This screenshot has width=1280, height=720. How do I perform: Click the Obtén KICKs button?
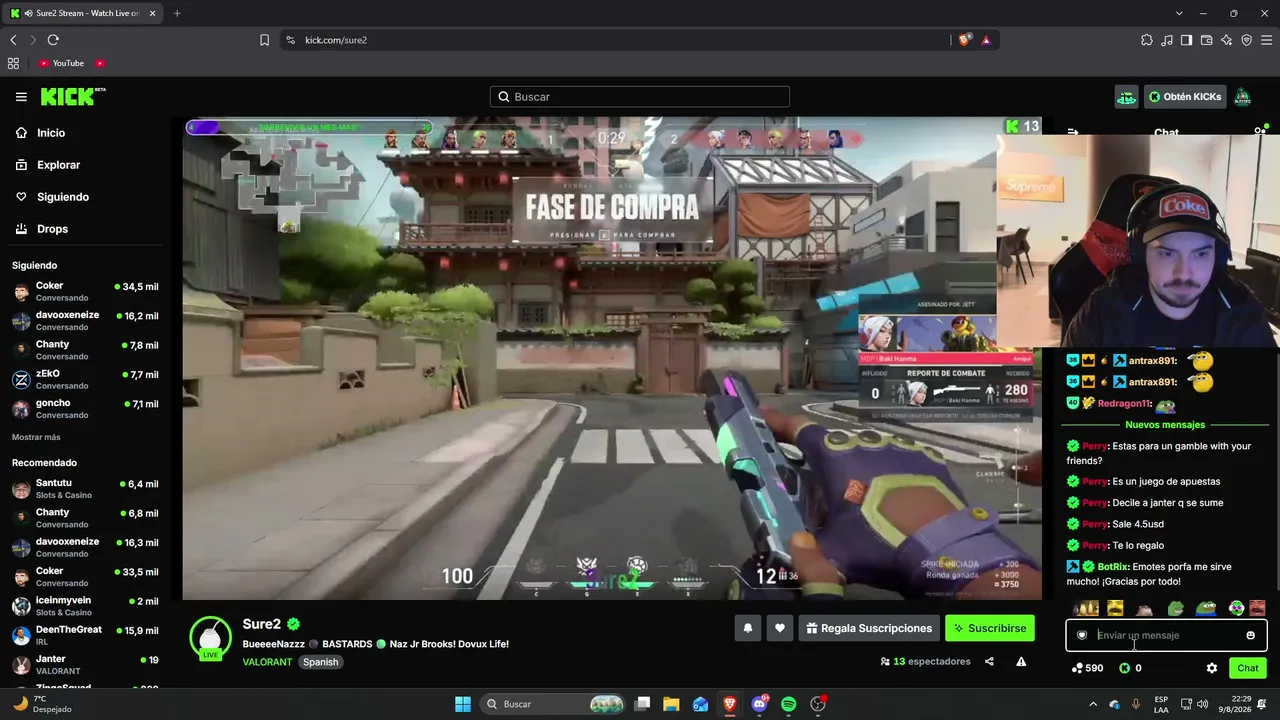pos(1185,97)
